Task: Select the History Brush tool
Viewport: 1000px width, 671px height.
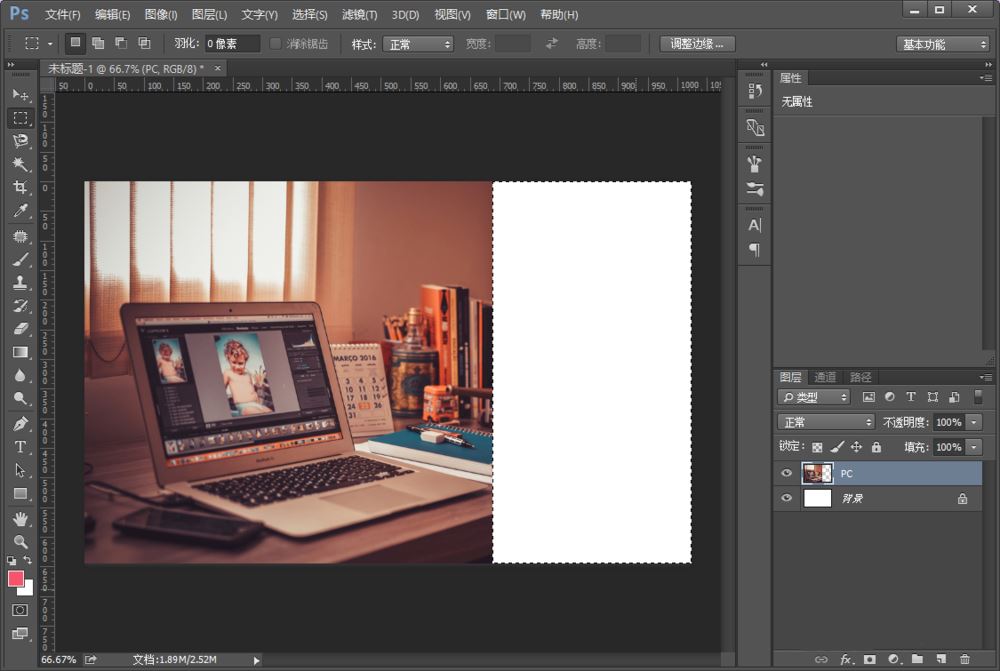Action: click(x=20, y=306)
